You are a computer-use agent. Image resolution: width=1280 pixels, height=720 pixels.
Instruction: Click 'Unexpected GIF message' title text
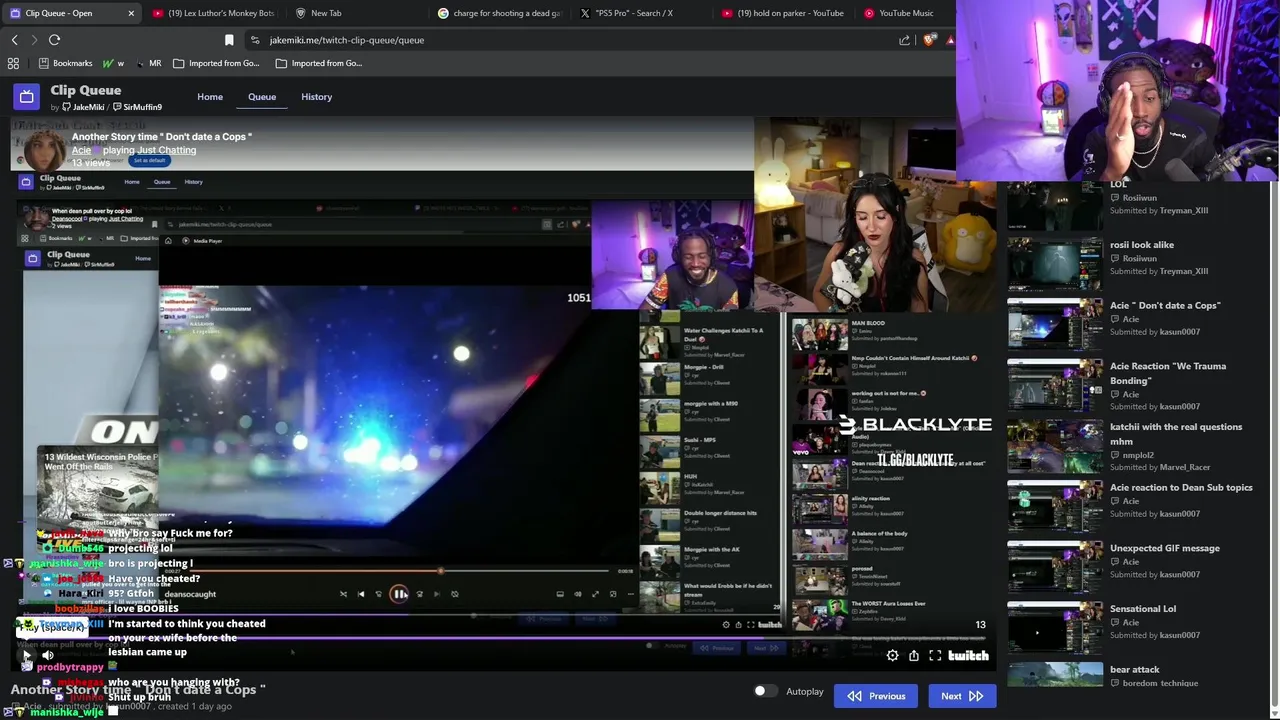pos(1165,548)
